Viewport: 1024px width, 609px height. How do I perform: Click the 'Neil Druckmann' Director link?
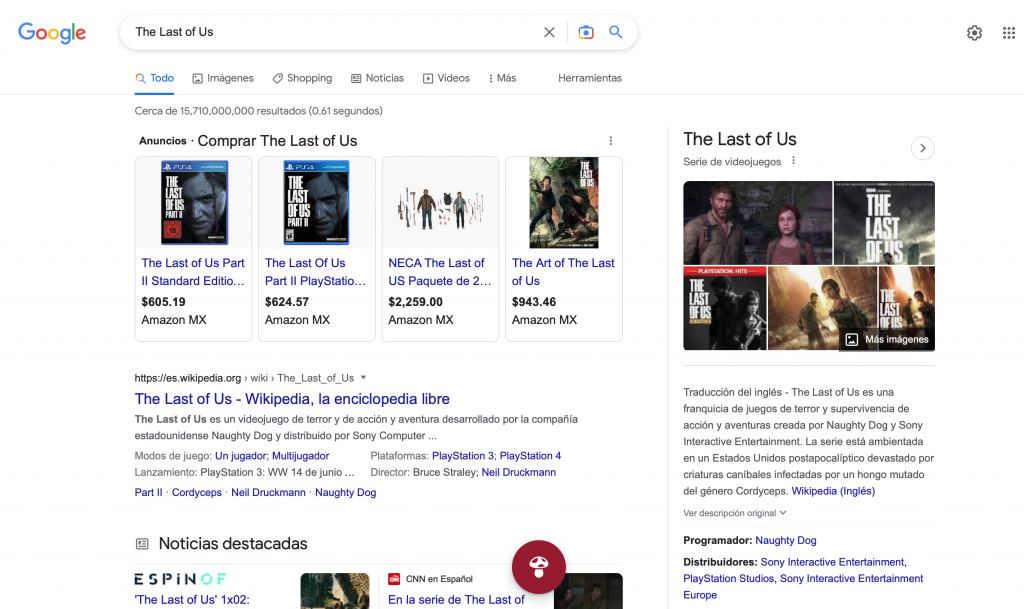(x=519, y=472)
